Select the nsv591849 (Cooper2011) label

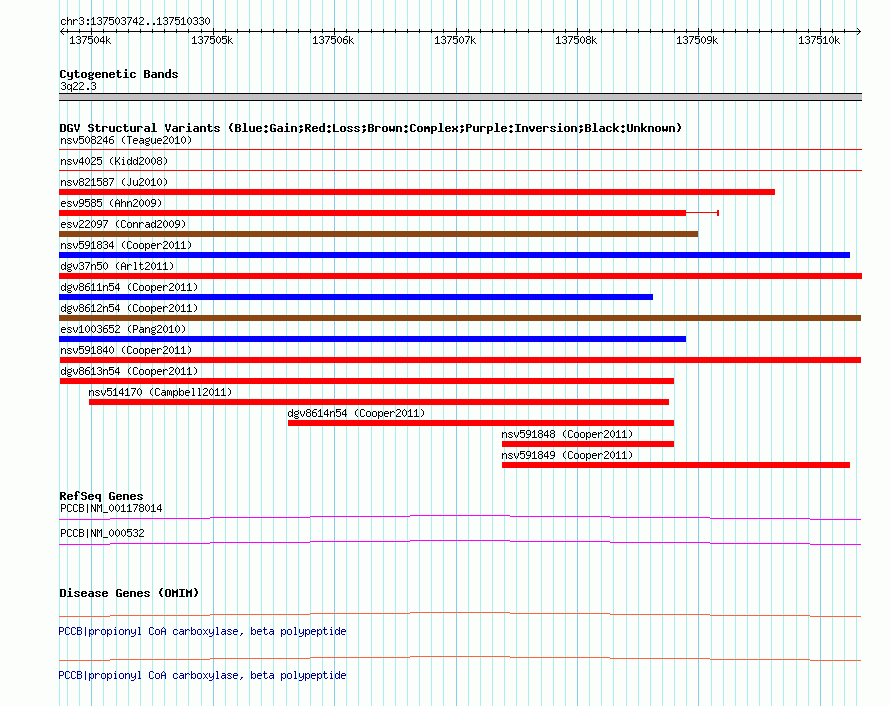(x=567, y=455)
